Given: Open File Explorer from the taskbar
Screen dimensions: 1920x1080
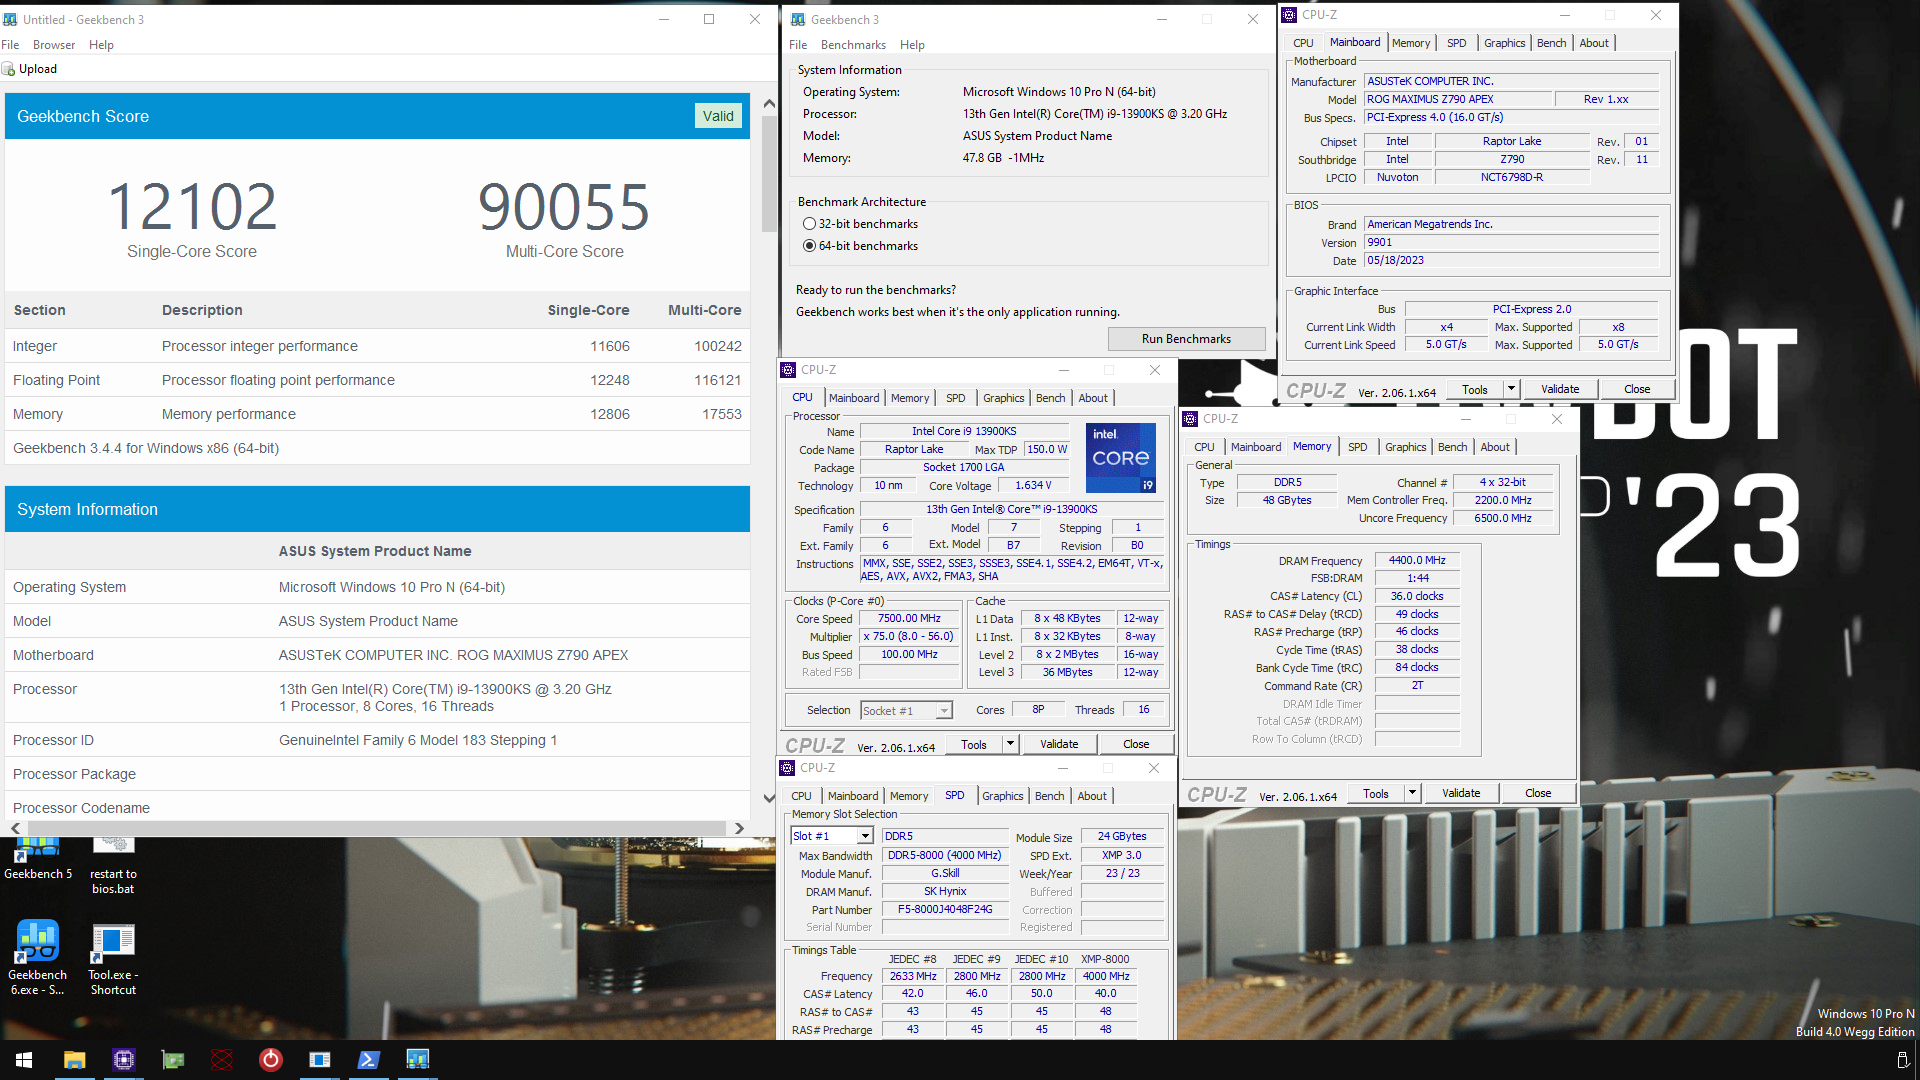Looking at the screenshot, I should point(75,1060).
